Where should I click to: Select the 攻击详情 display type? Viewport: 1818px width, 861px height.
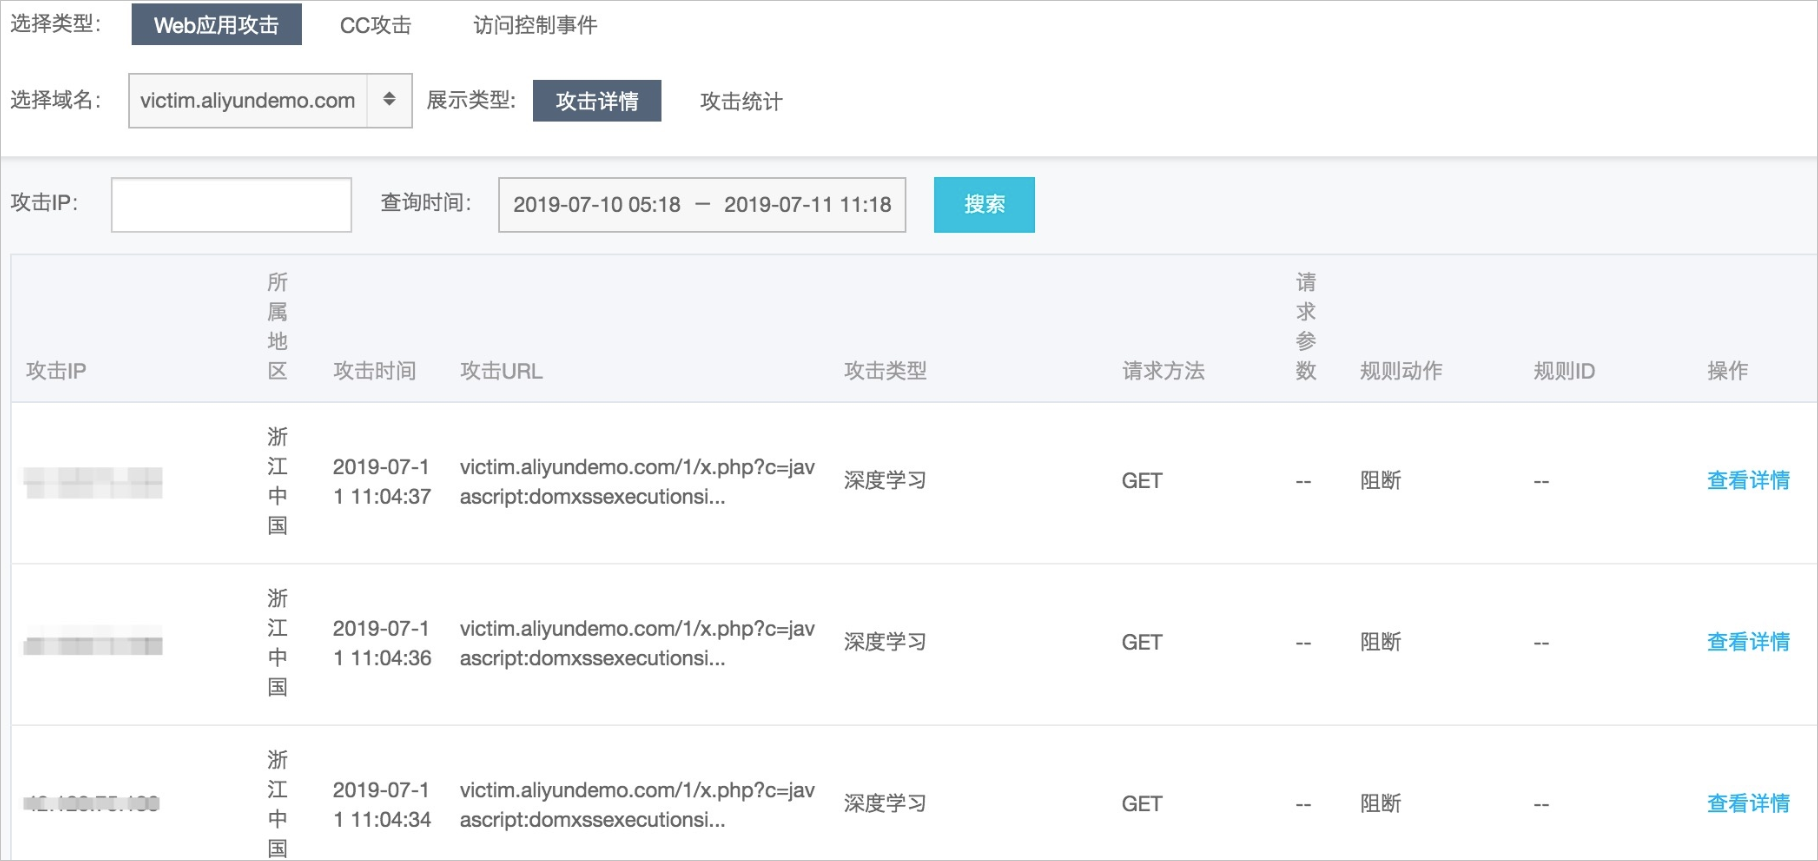point(596,101)
